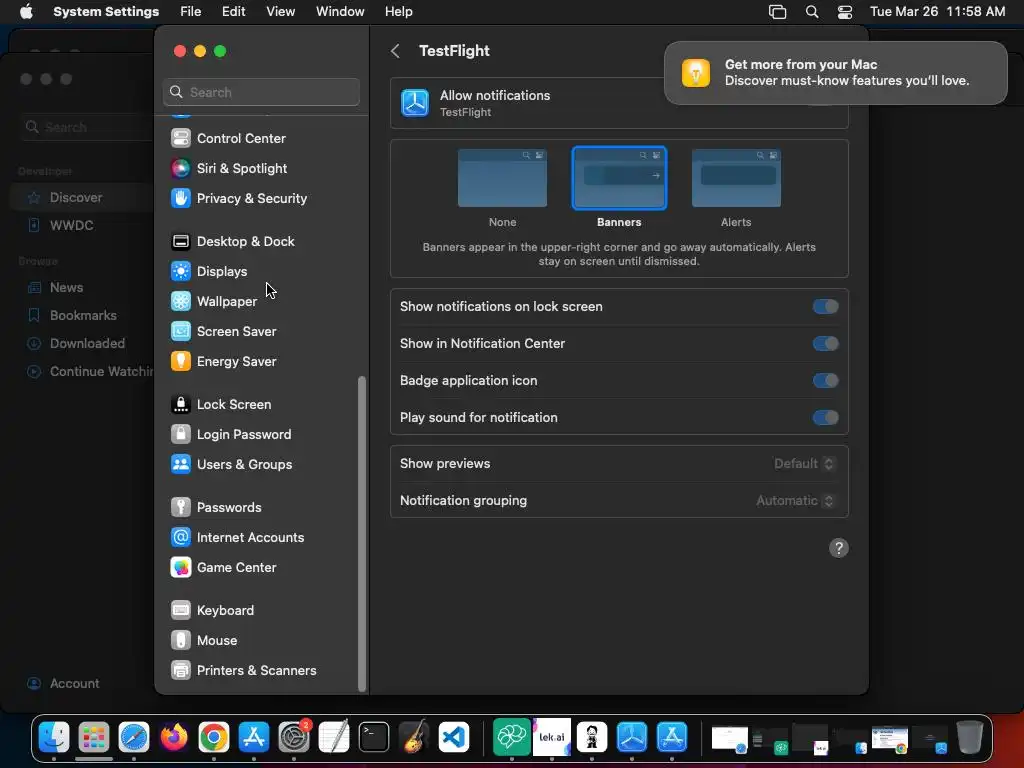Open the Edit menu

tap(233, 12)
